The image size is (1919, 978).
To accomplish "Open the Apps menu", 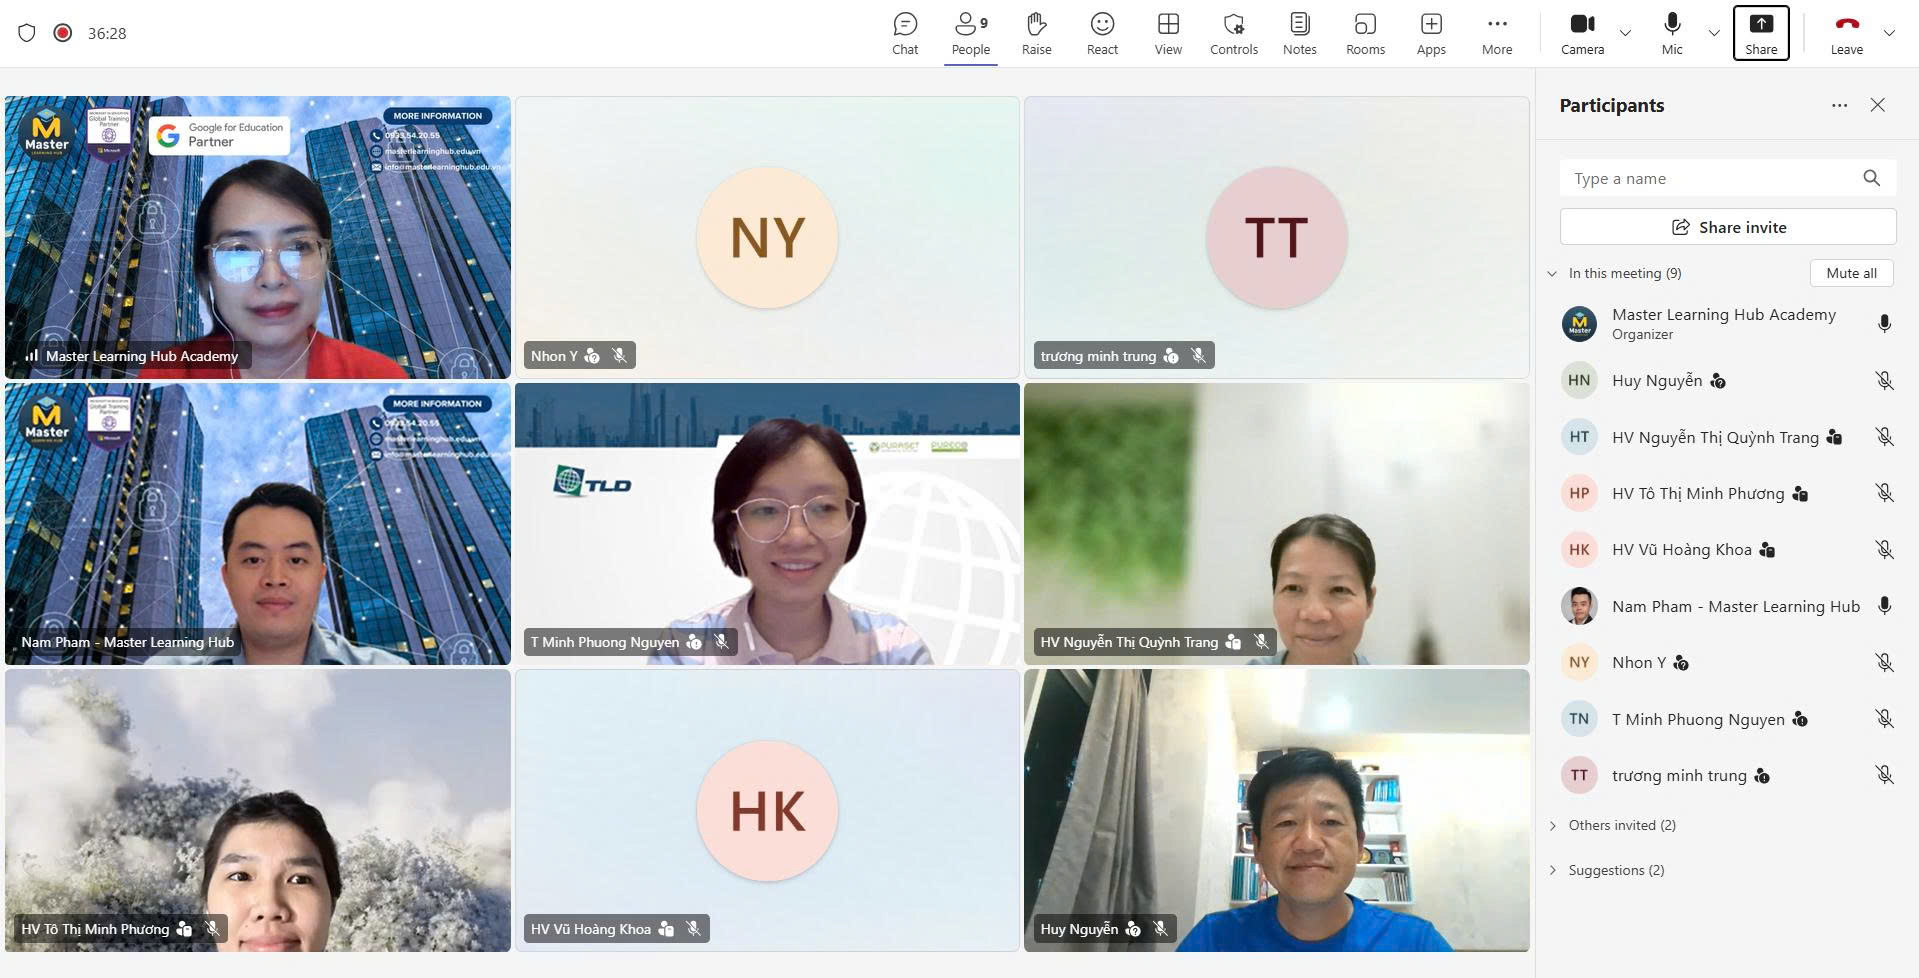I will point(1431,34).
